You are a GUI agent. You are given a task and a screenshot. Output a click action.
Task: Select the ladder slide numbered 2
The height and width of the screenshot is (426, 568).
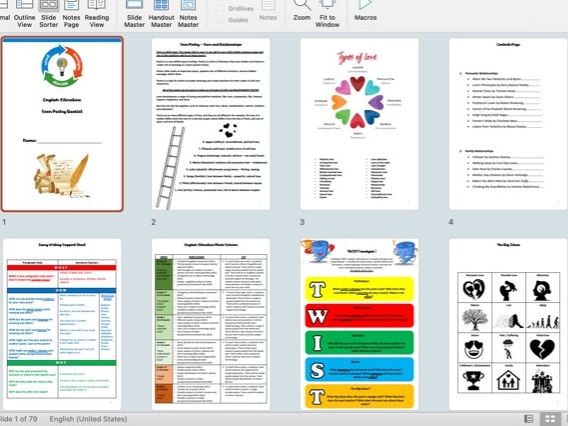(x=211, y=124)
